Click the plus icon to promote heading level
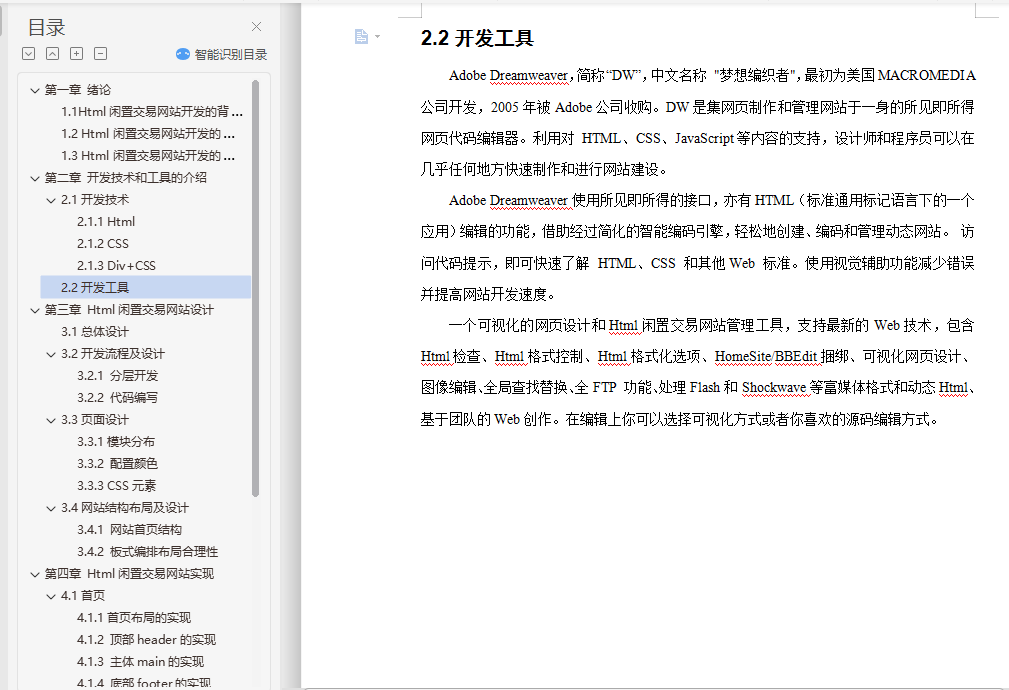Viewport: 1009px width, 690px height. tap(77, 53)
